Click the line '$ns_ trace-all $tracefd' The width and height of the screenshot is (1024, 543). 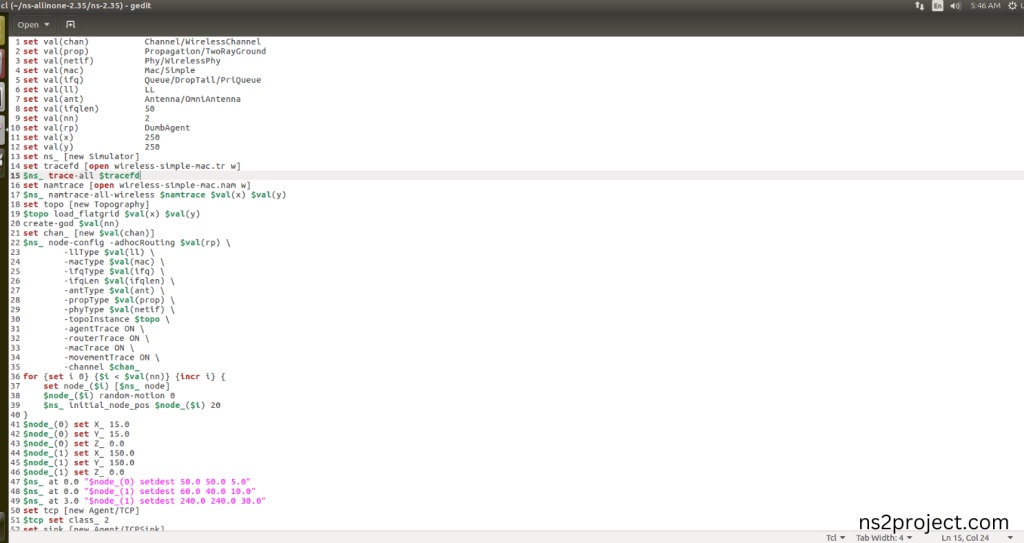[x=82, y=176]
